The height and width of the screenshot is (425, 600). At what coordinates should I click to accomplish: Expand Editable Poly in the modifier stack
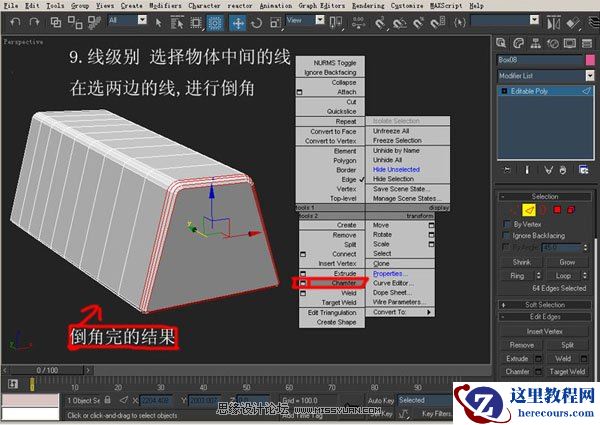tap(504, 91)
